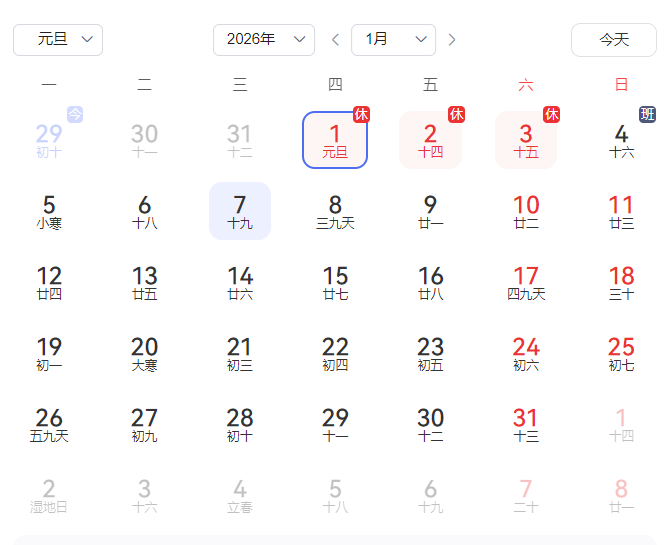This screenshot has height=545, width=671.
Task: Open the 元旦 holiday dropdown
Action: click(58, 40)
